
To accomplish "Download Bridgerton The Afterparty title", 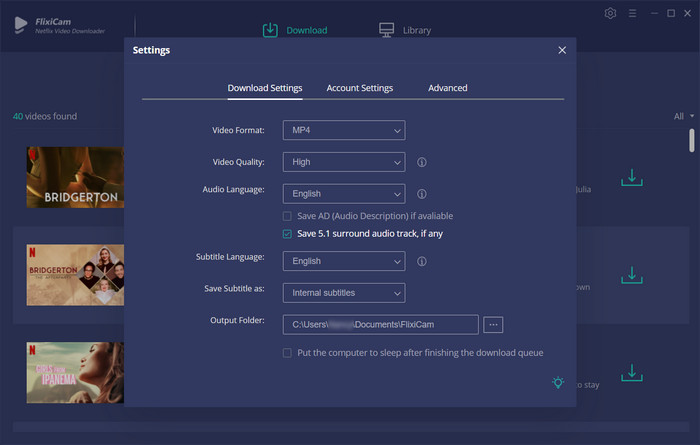I will [x=632, y=275].
